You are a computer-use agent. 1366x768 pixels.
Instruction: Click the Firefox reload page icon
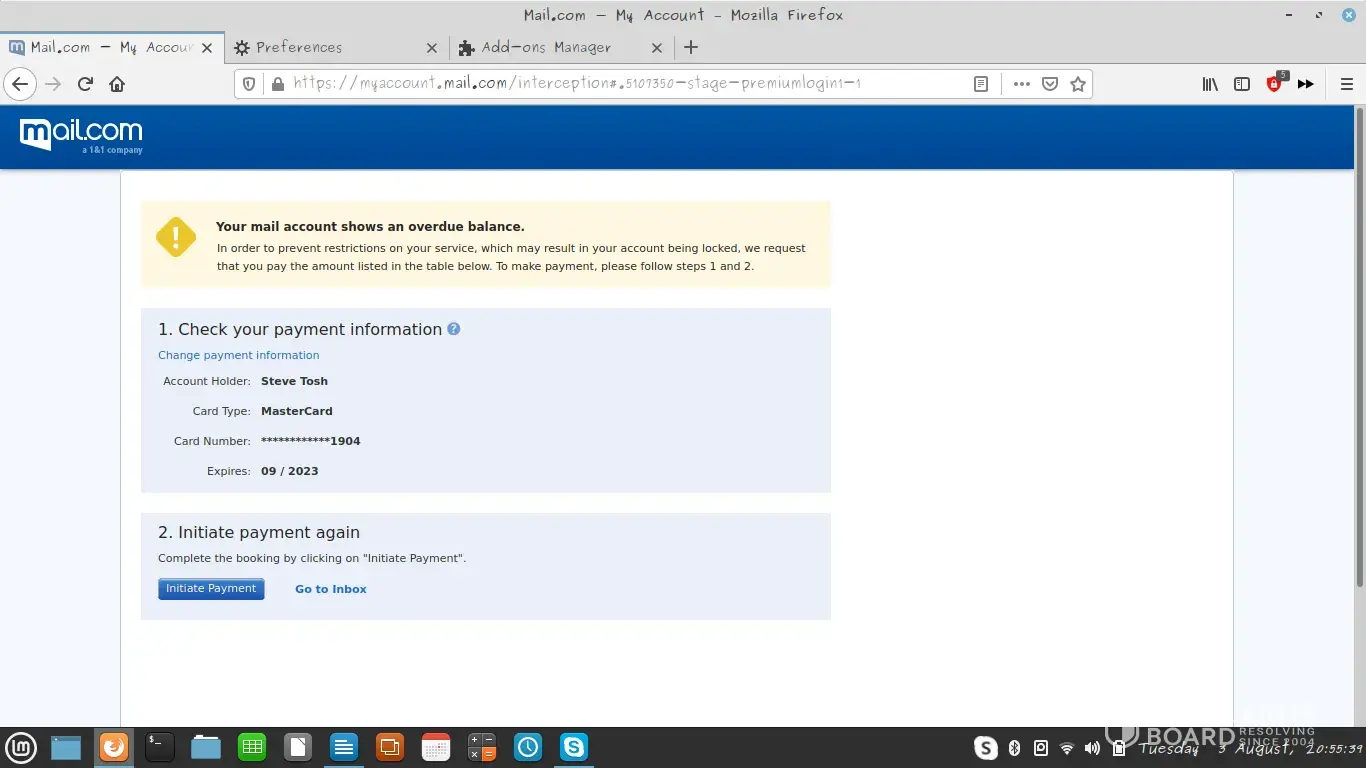[x=85, y=84]
